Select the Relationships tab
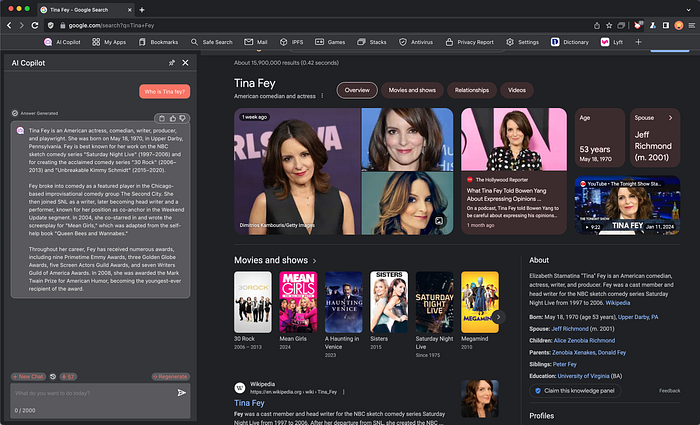 tap(472, 90)
